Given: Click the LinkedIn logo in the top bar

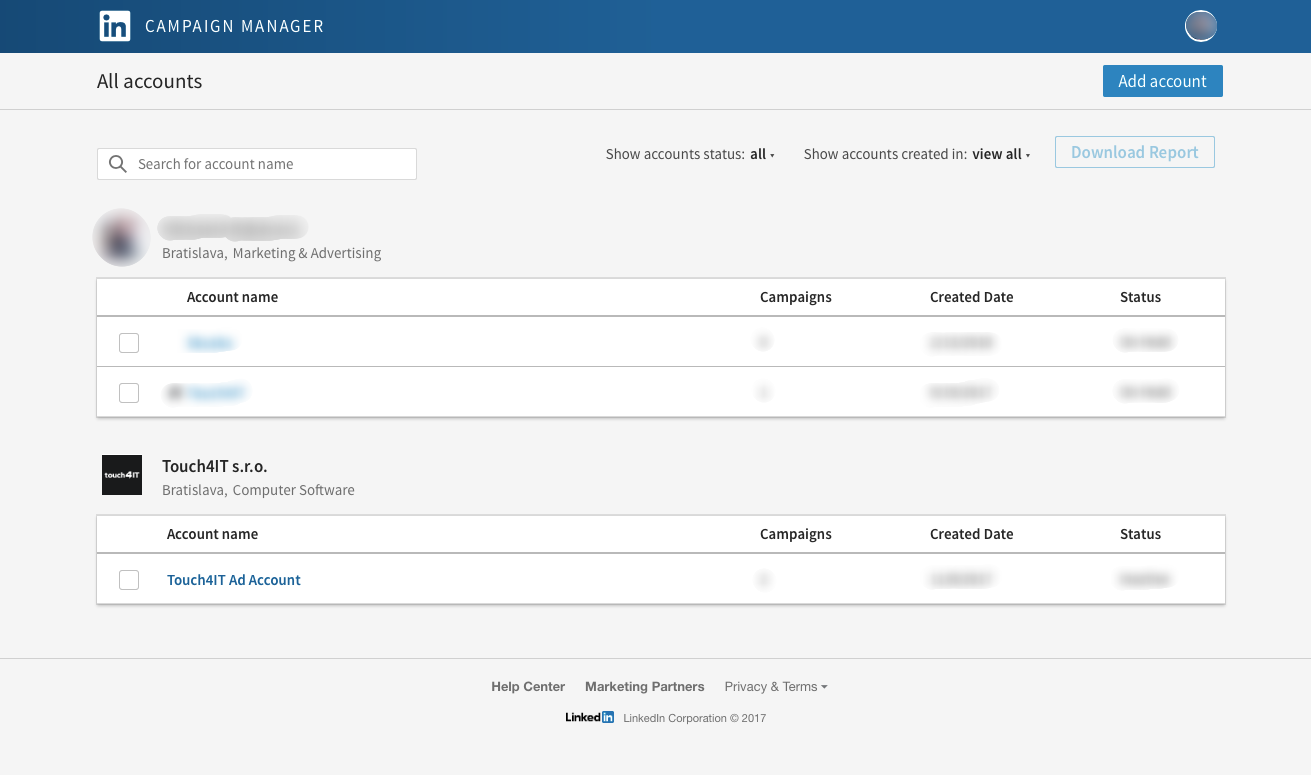Looking at the screenshot, I should tap(115, 26).
